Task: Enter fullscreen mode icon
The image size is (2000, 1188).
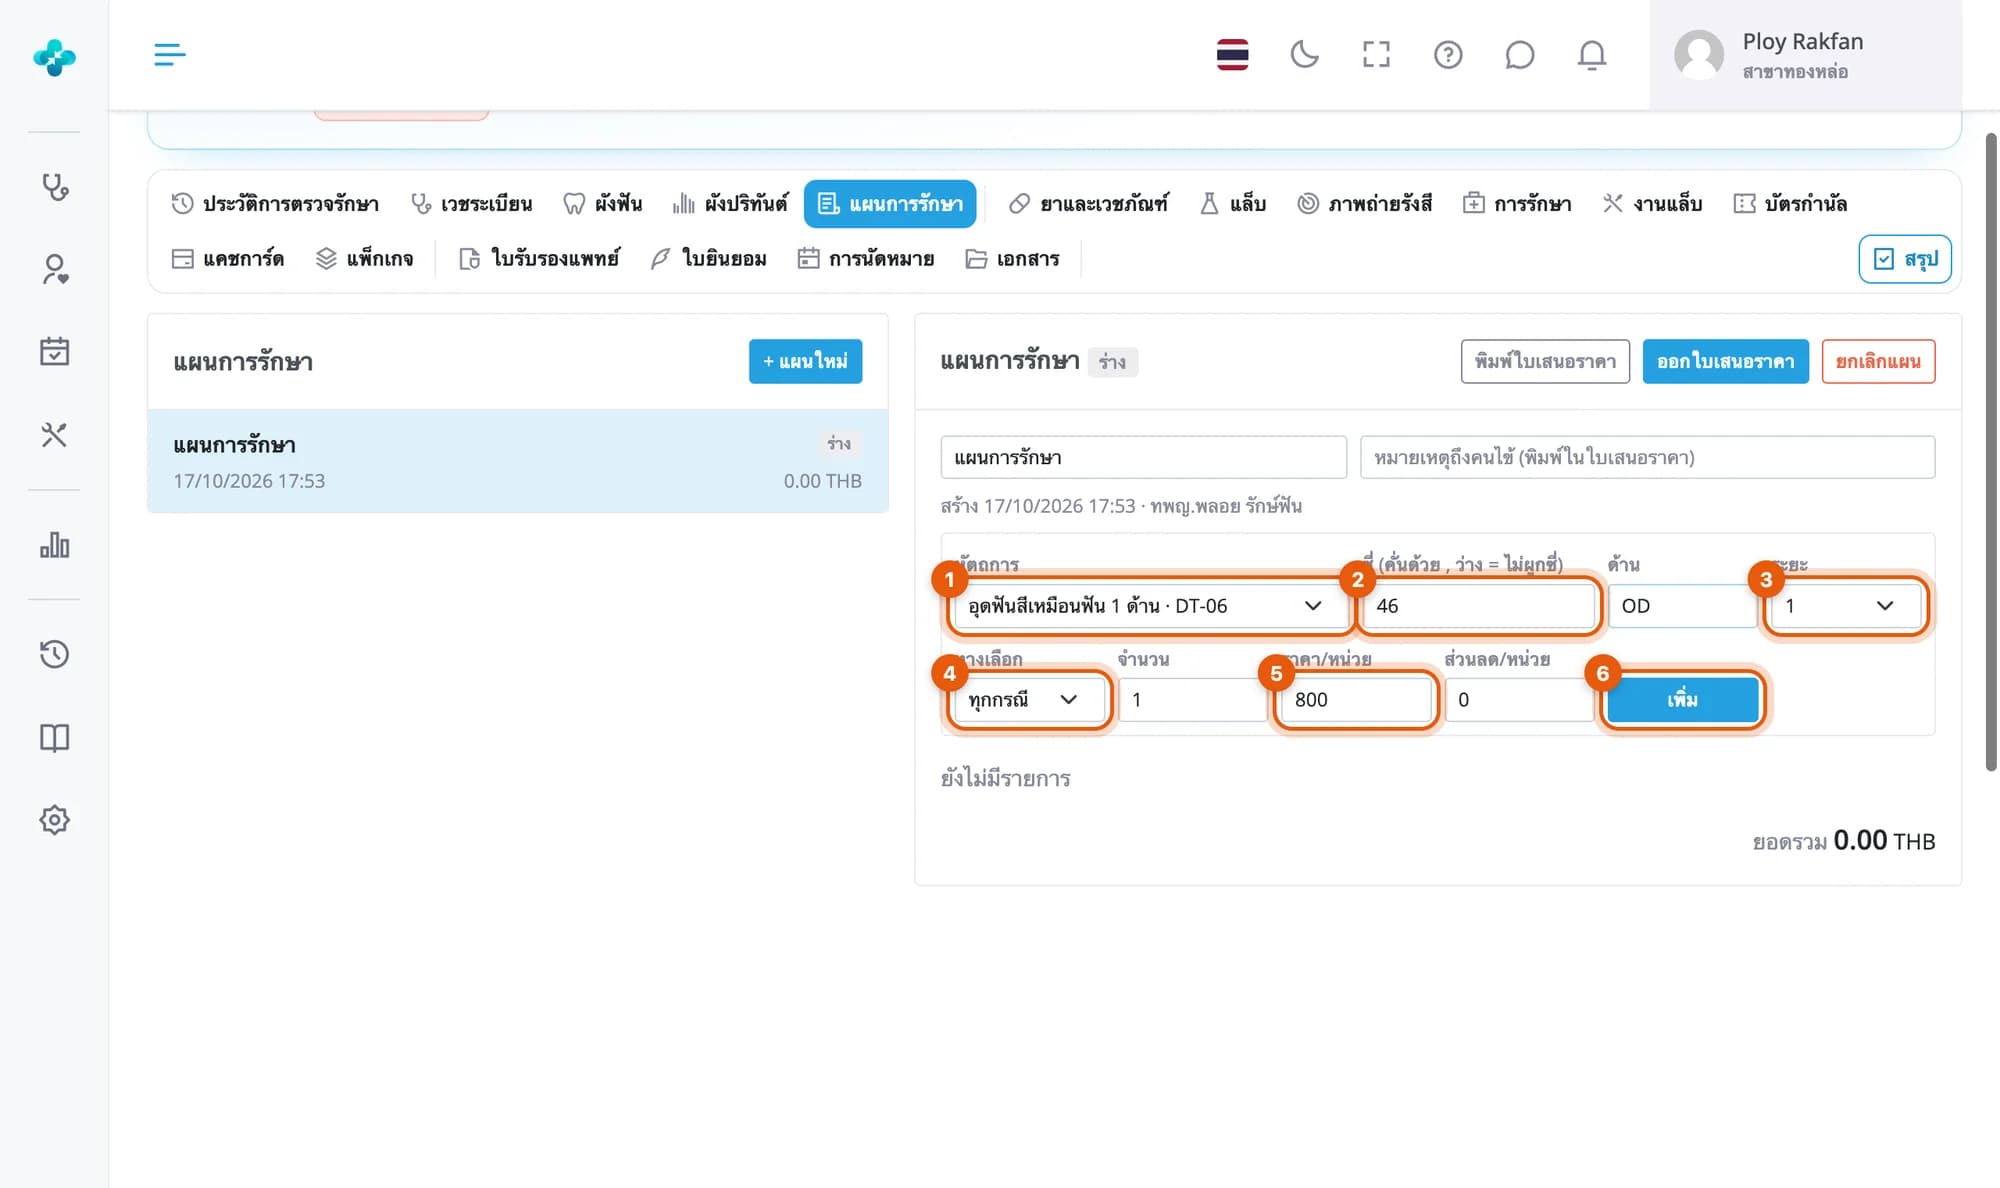Action: [1376, 55]
